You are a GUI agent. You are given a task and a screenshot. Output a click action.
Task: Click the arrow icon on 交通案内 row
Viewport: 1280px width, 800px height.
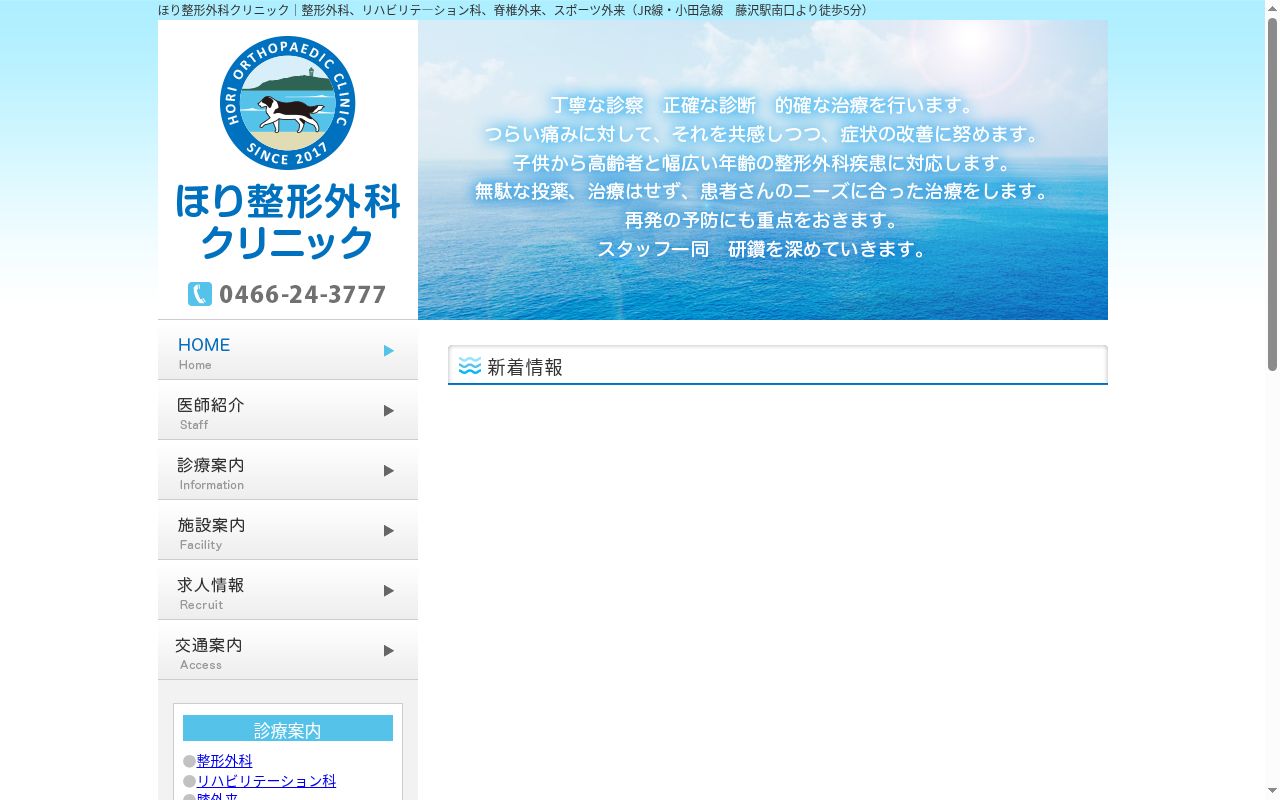[x=389, y=650]
